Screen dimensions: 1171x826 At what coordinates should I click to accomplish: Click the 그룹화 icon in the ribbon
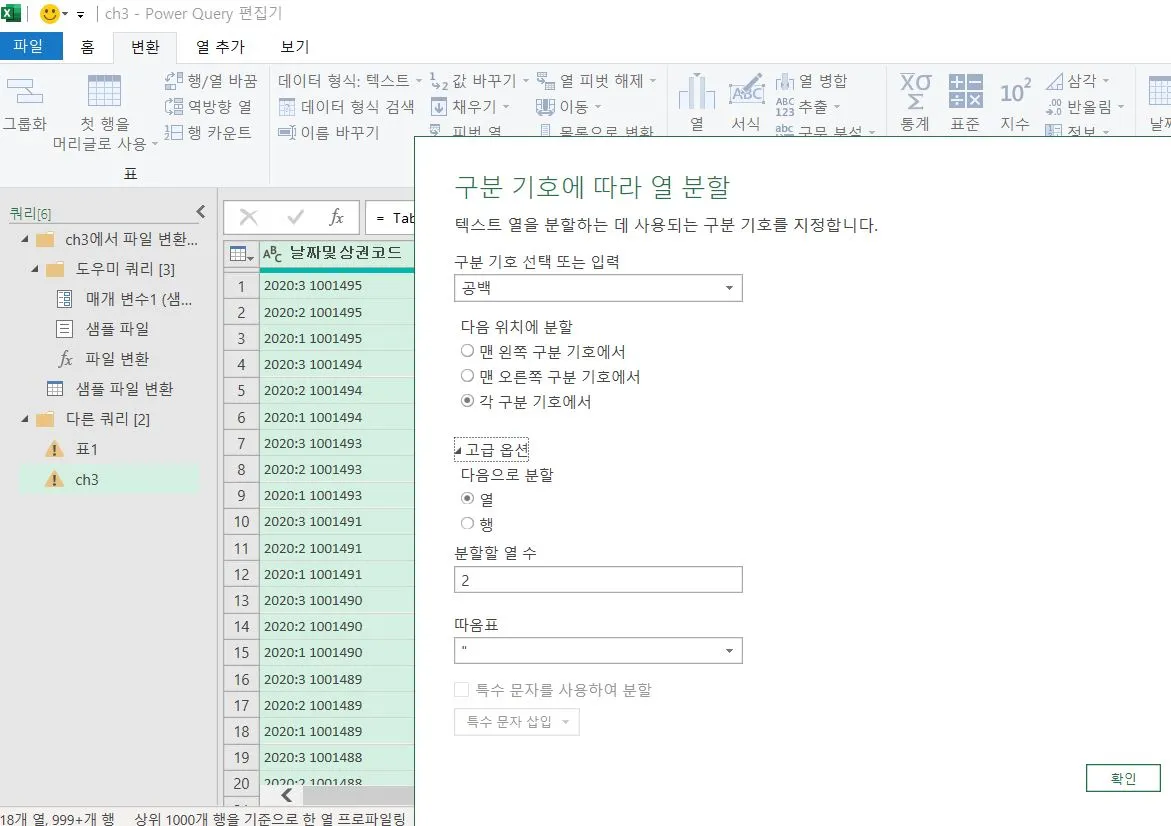pos(25,92)
